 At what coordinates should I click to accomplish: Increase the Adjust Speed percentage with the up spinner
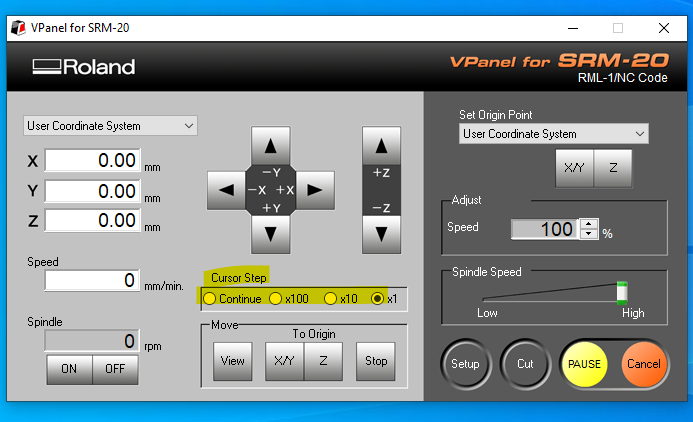pyautogui.click(x=589, y=224)
